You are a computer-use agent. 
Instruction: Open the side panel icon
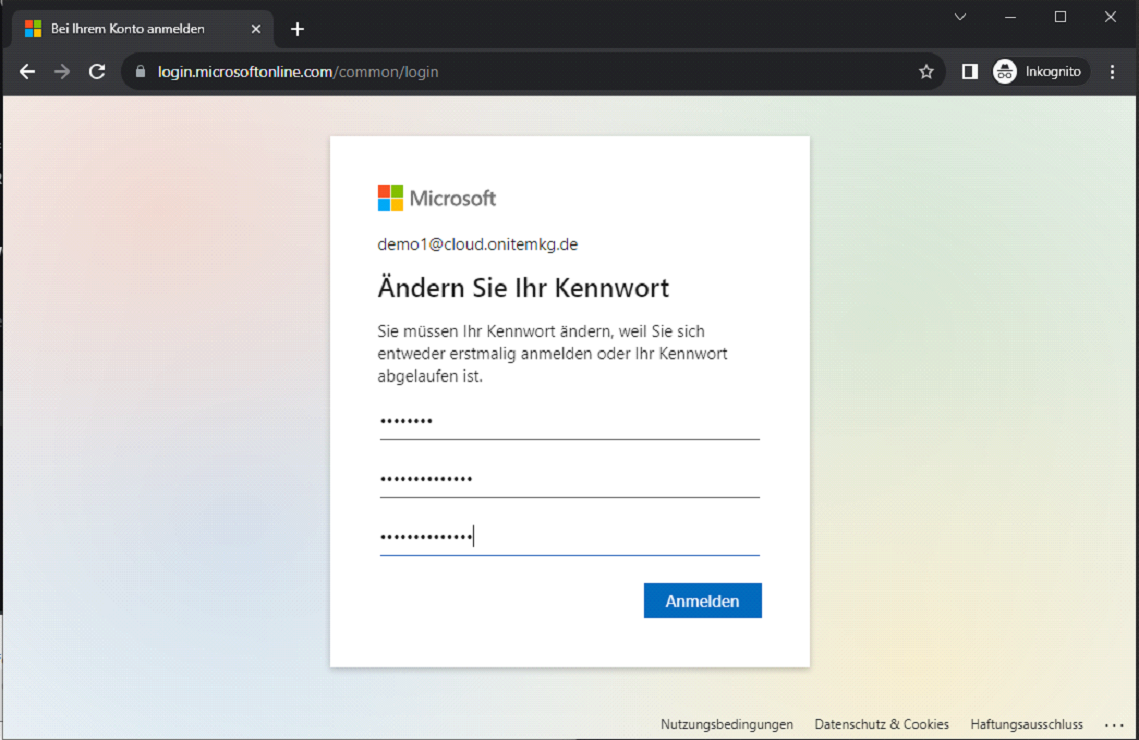970,71
